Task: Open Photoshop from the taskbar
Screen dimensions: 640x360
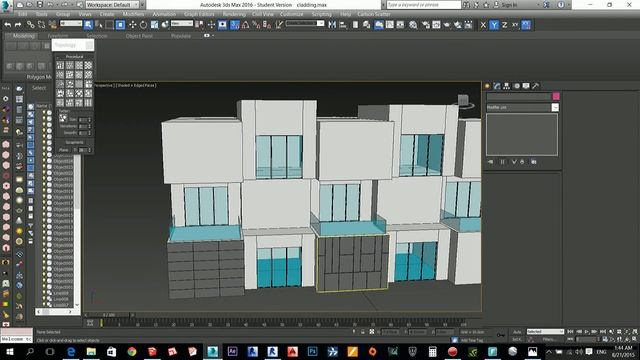Action: [x=313, y=351]
